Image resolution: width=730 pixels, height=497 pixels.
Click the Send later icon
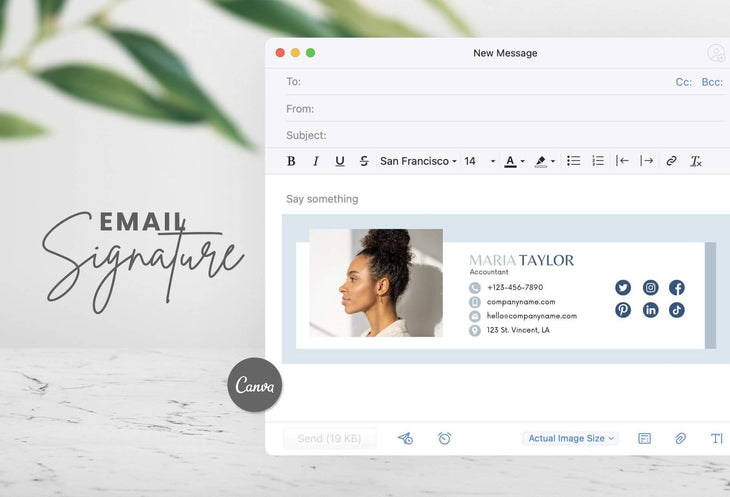(405, 438)
